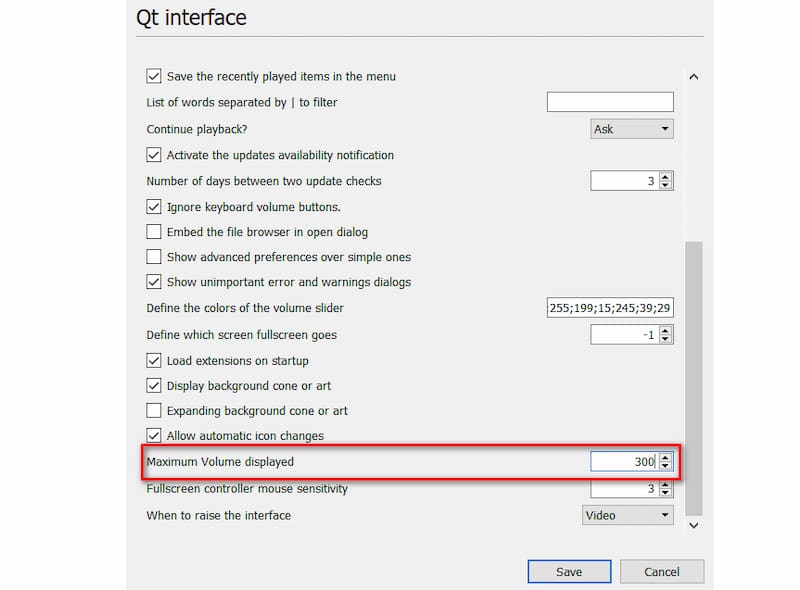Enable Show advanced preferences over simple ones
800x590 pixels.
tap(154, 257)
